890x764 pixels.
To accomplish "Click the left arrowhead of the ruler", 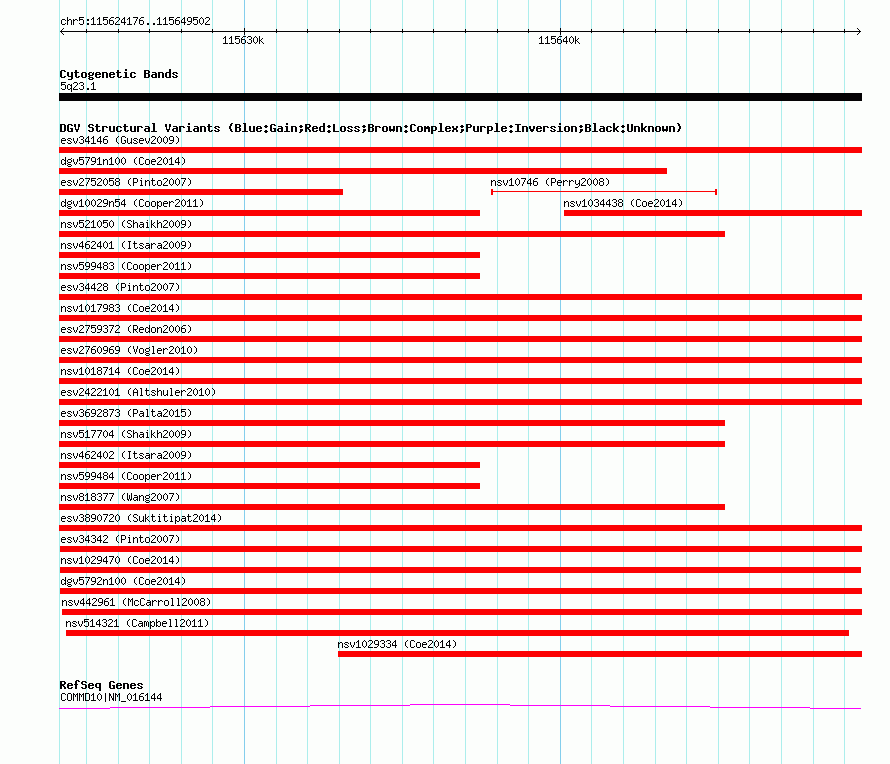I will point(62,31).
